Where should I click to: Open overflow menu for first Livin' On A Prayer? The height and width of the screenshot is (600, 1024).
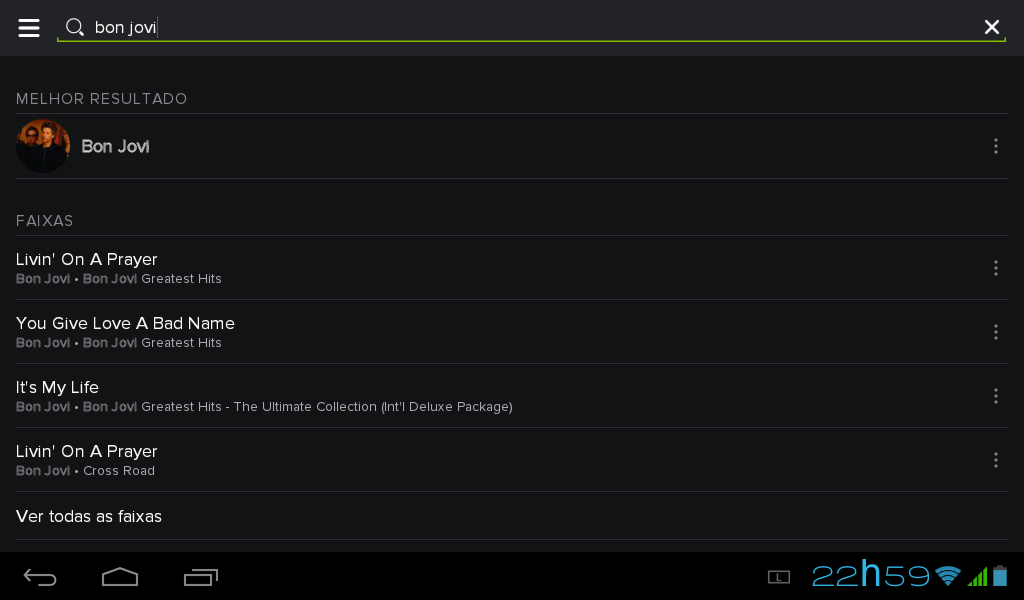pyautogui.click(x=995, y=268)
